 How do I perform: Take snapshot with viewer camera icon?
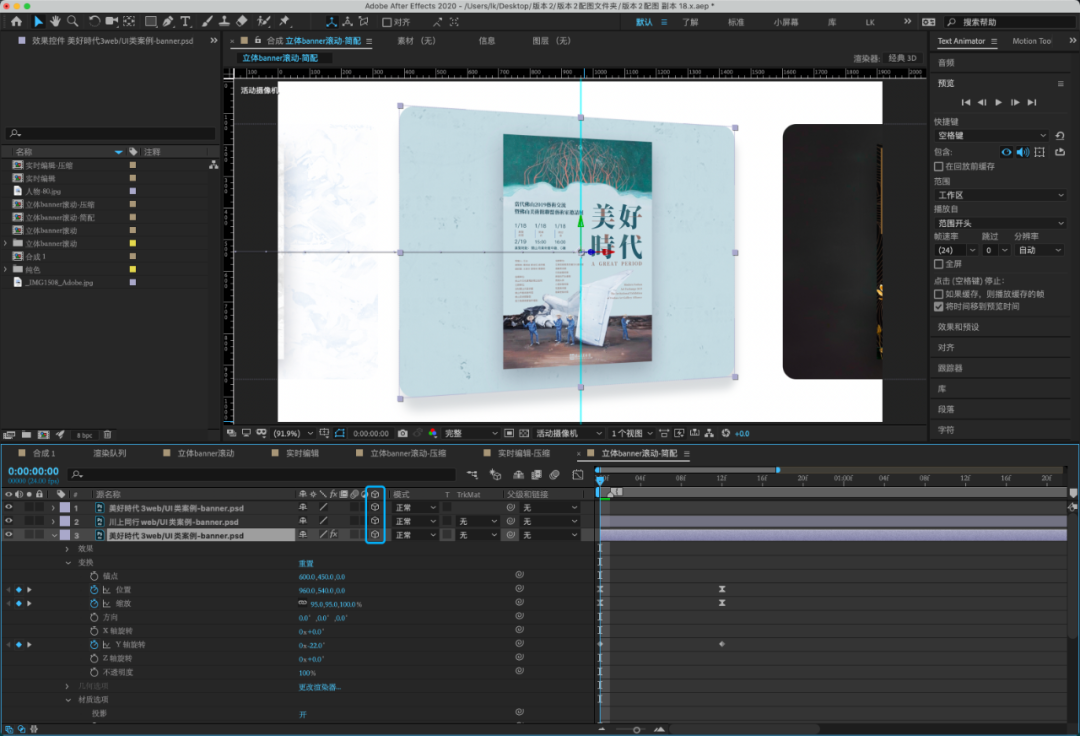click(x=402, y=433)
